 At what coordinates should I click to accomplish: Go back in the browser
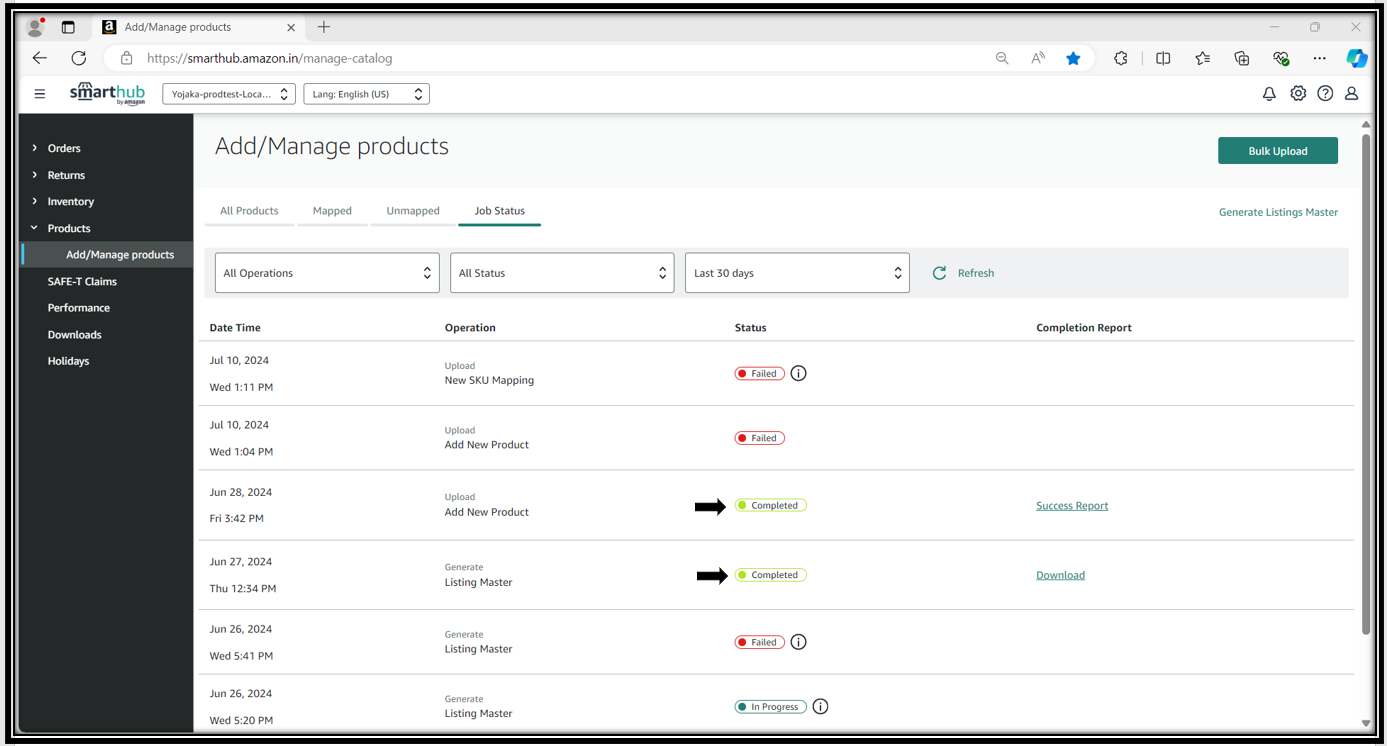(39, 58)
